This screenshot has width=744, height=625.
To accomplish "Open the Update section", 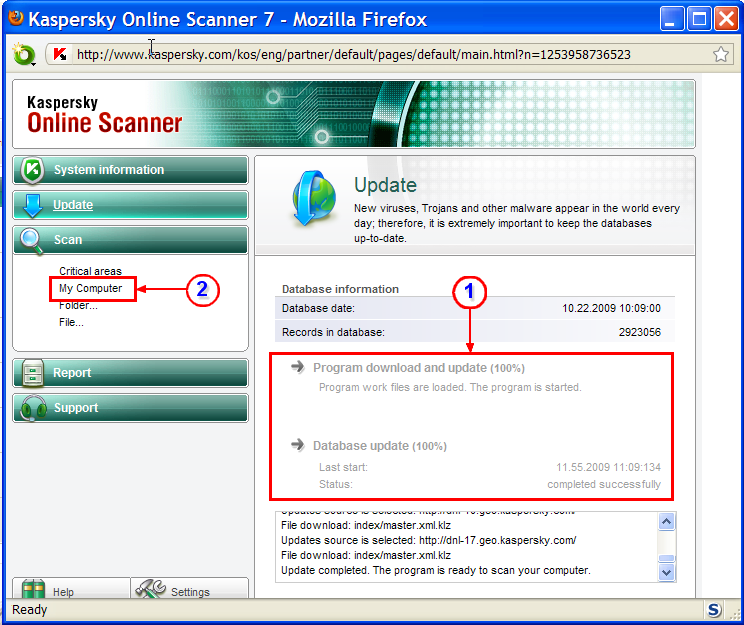I will pos(130,205).
